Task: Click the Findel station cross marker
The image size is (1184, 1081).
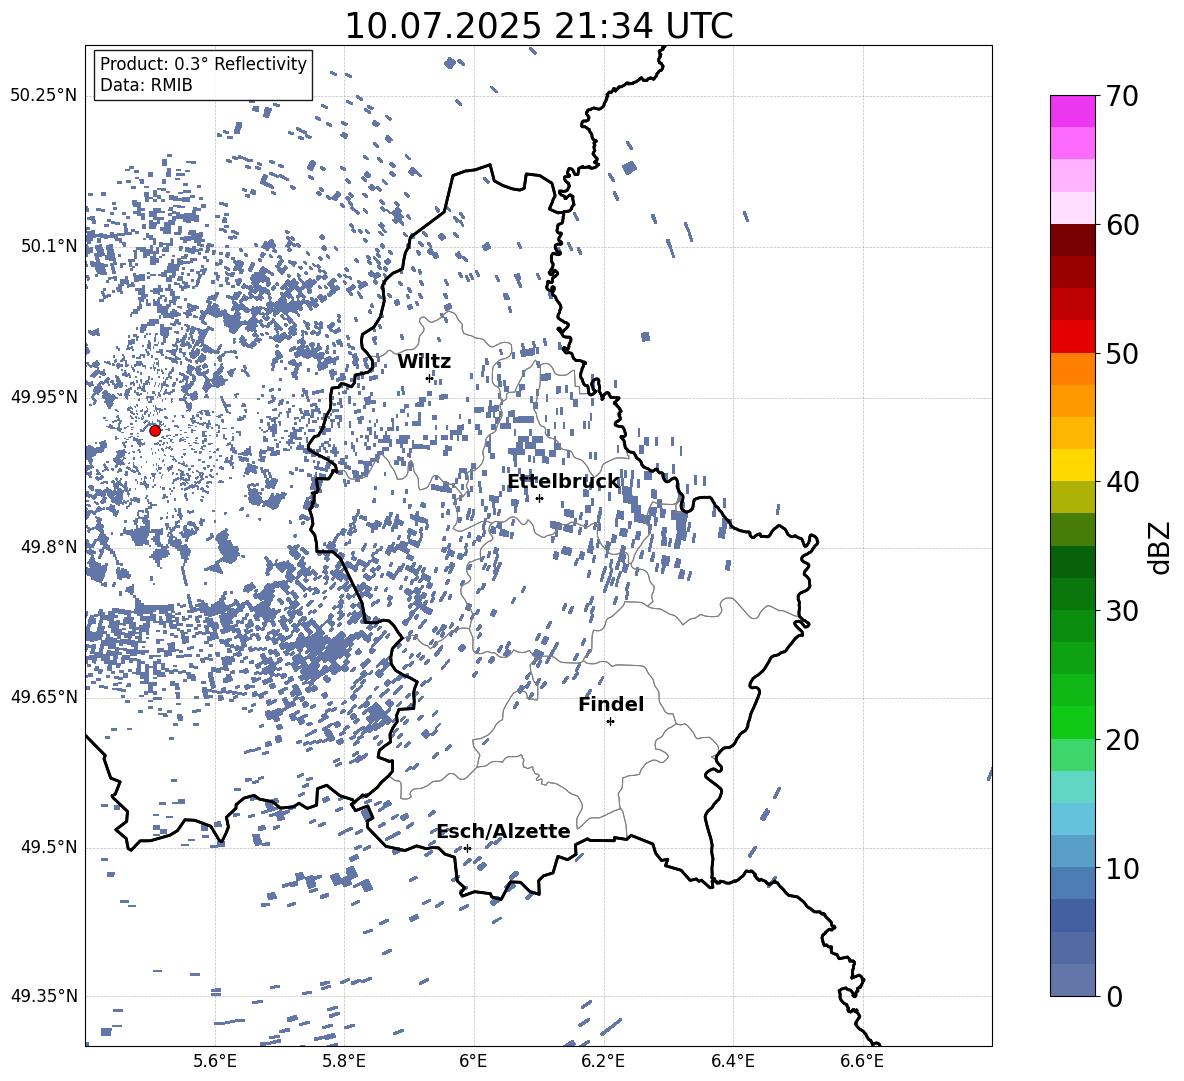Action: [x=610, y=721]
